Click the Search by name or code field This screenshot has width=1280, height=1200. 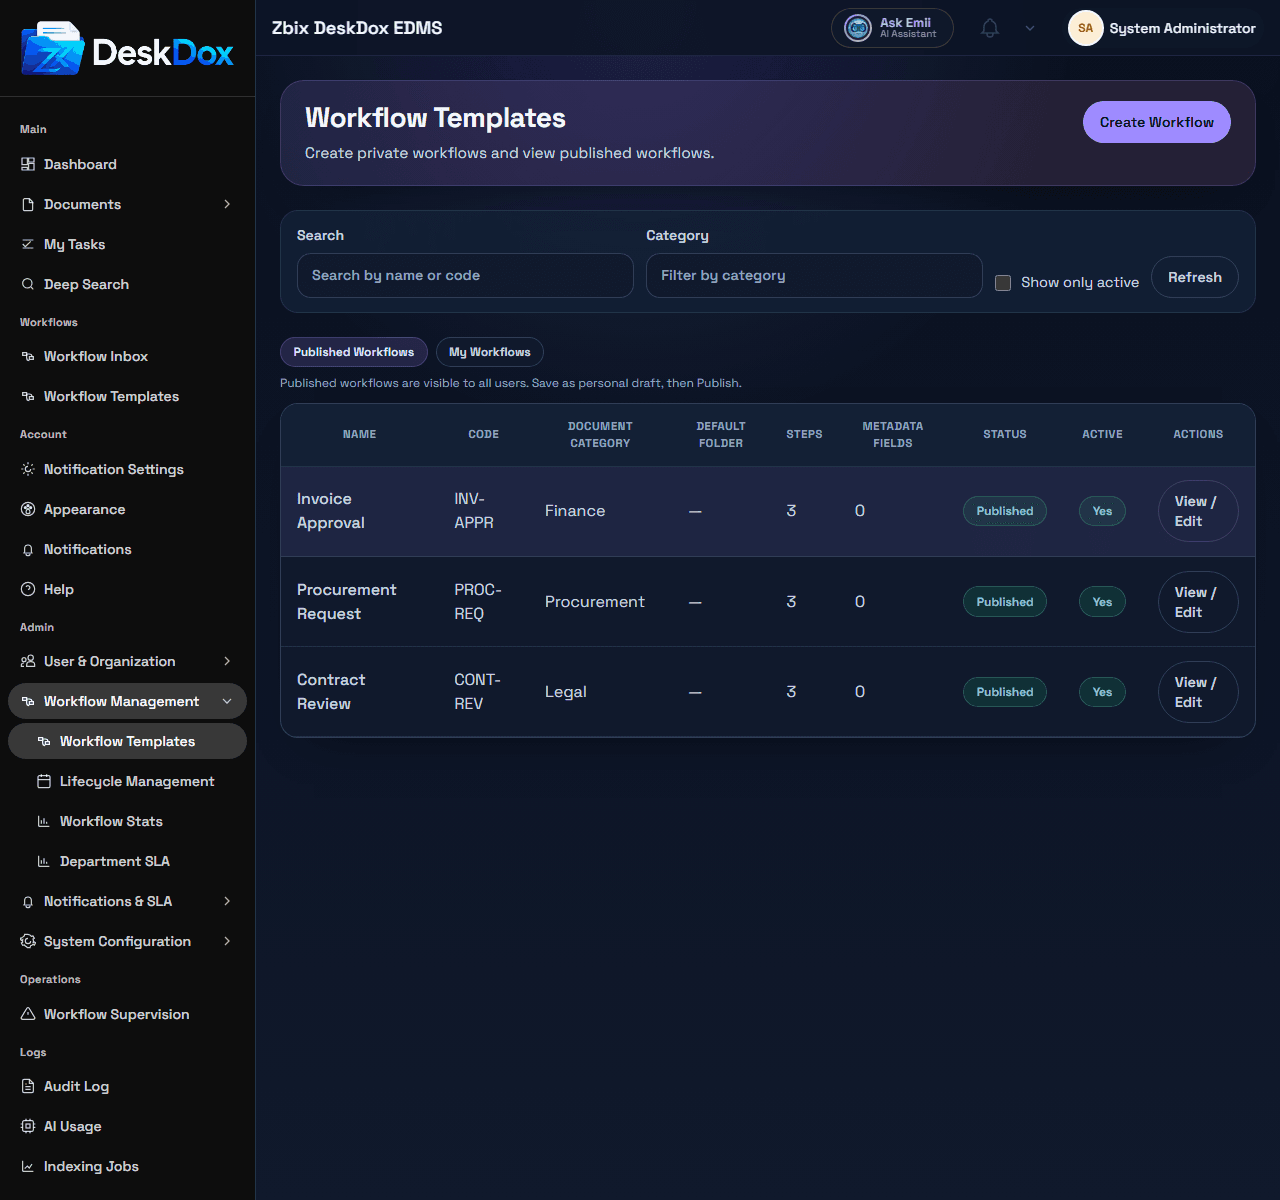click(x=465, y=275)
